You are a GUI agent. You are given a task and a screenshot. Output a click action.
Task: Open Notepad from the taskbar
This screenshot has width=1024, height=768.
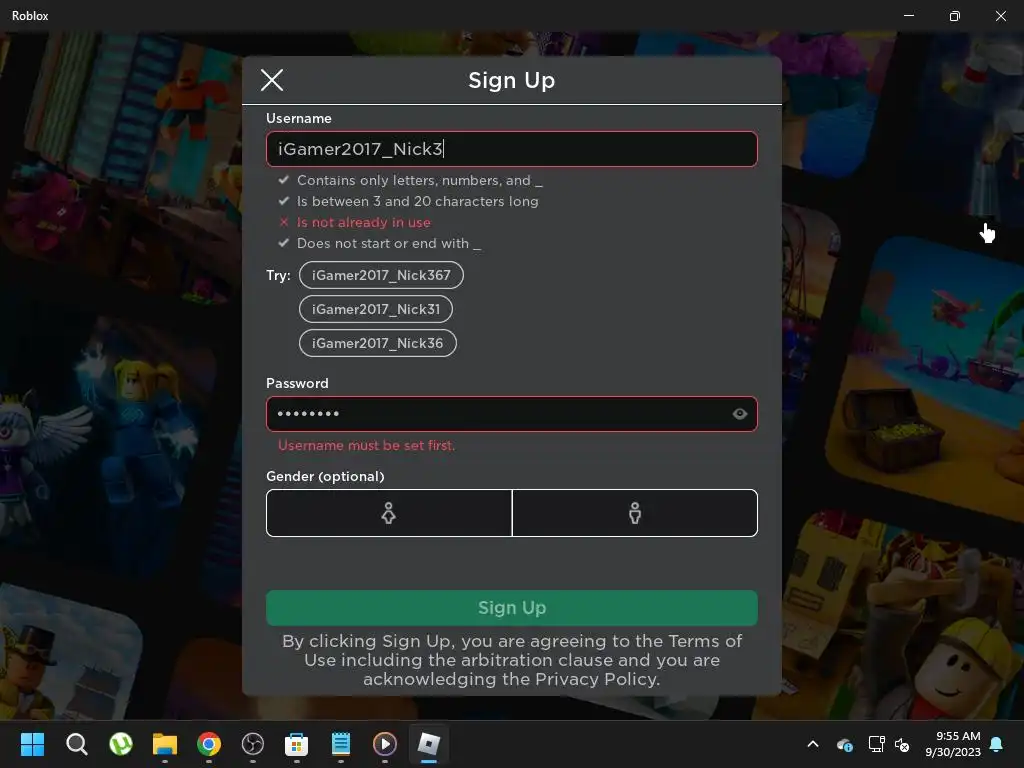341,744
